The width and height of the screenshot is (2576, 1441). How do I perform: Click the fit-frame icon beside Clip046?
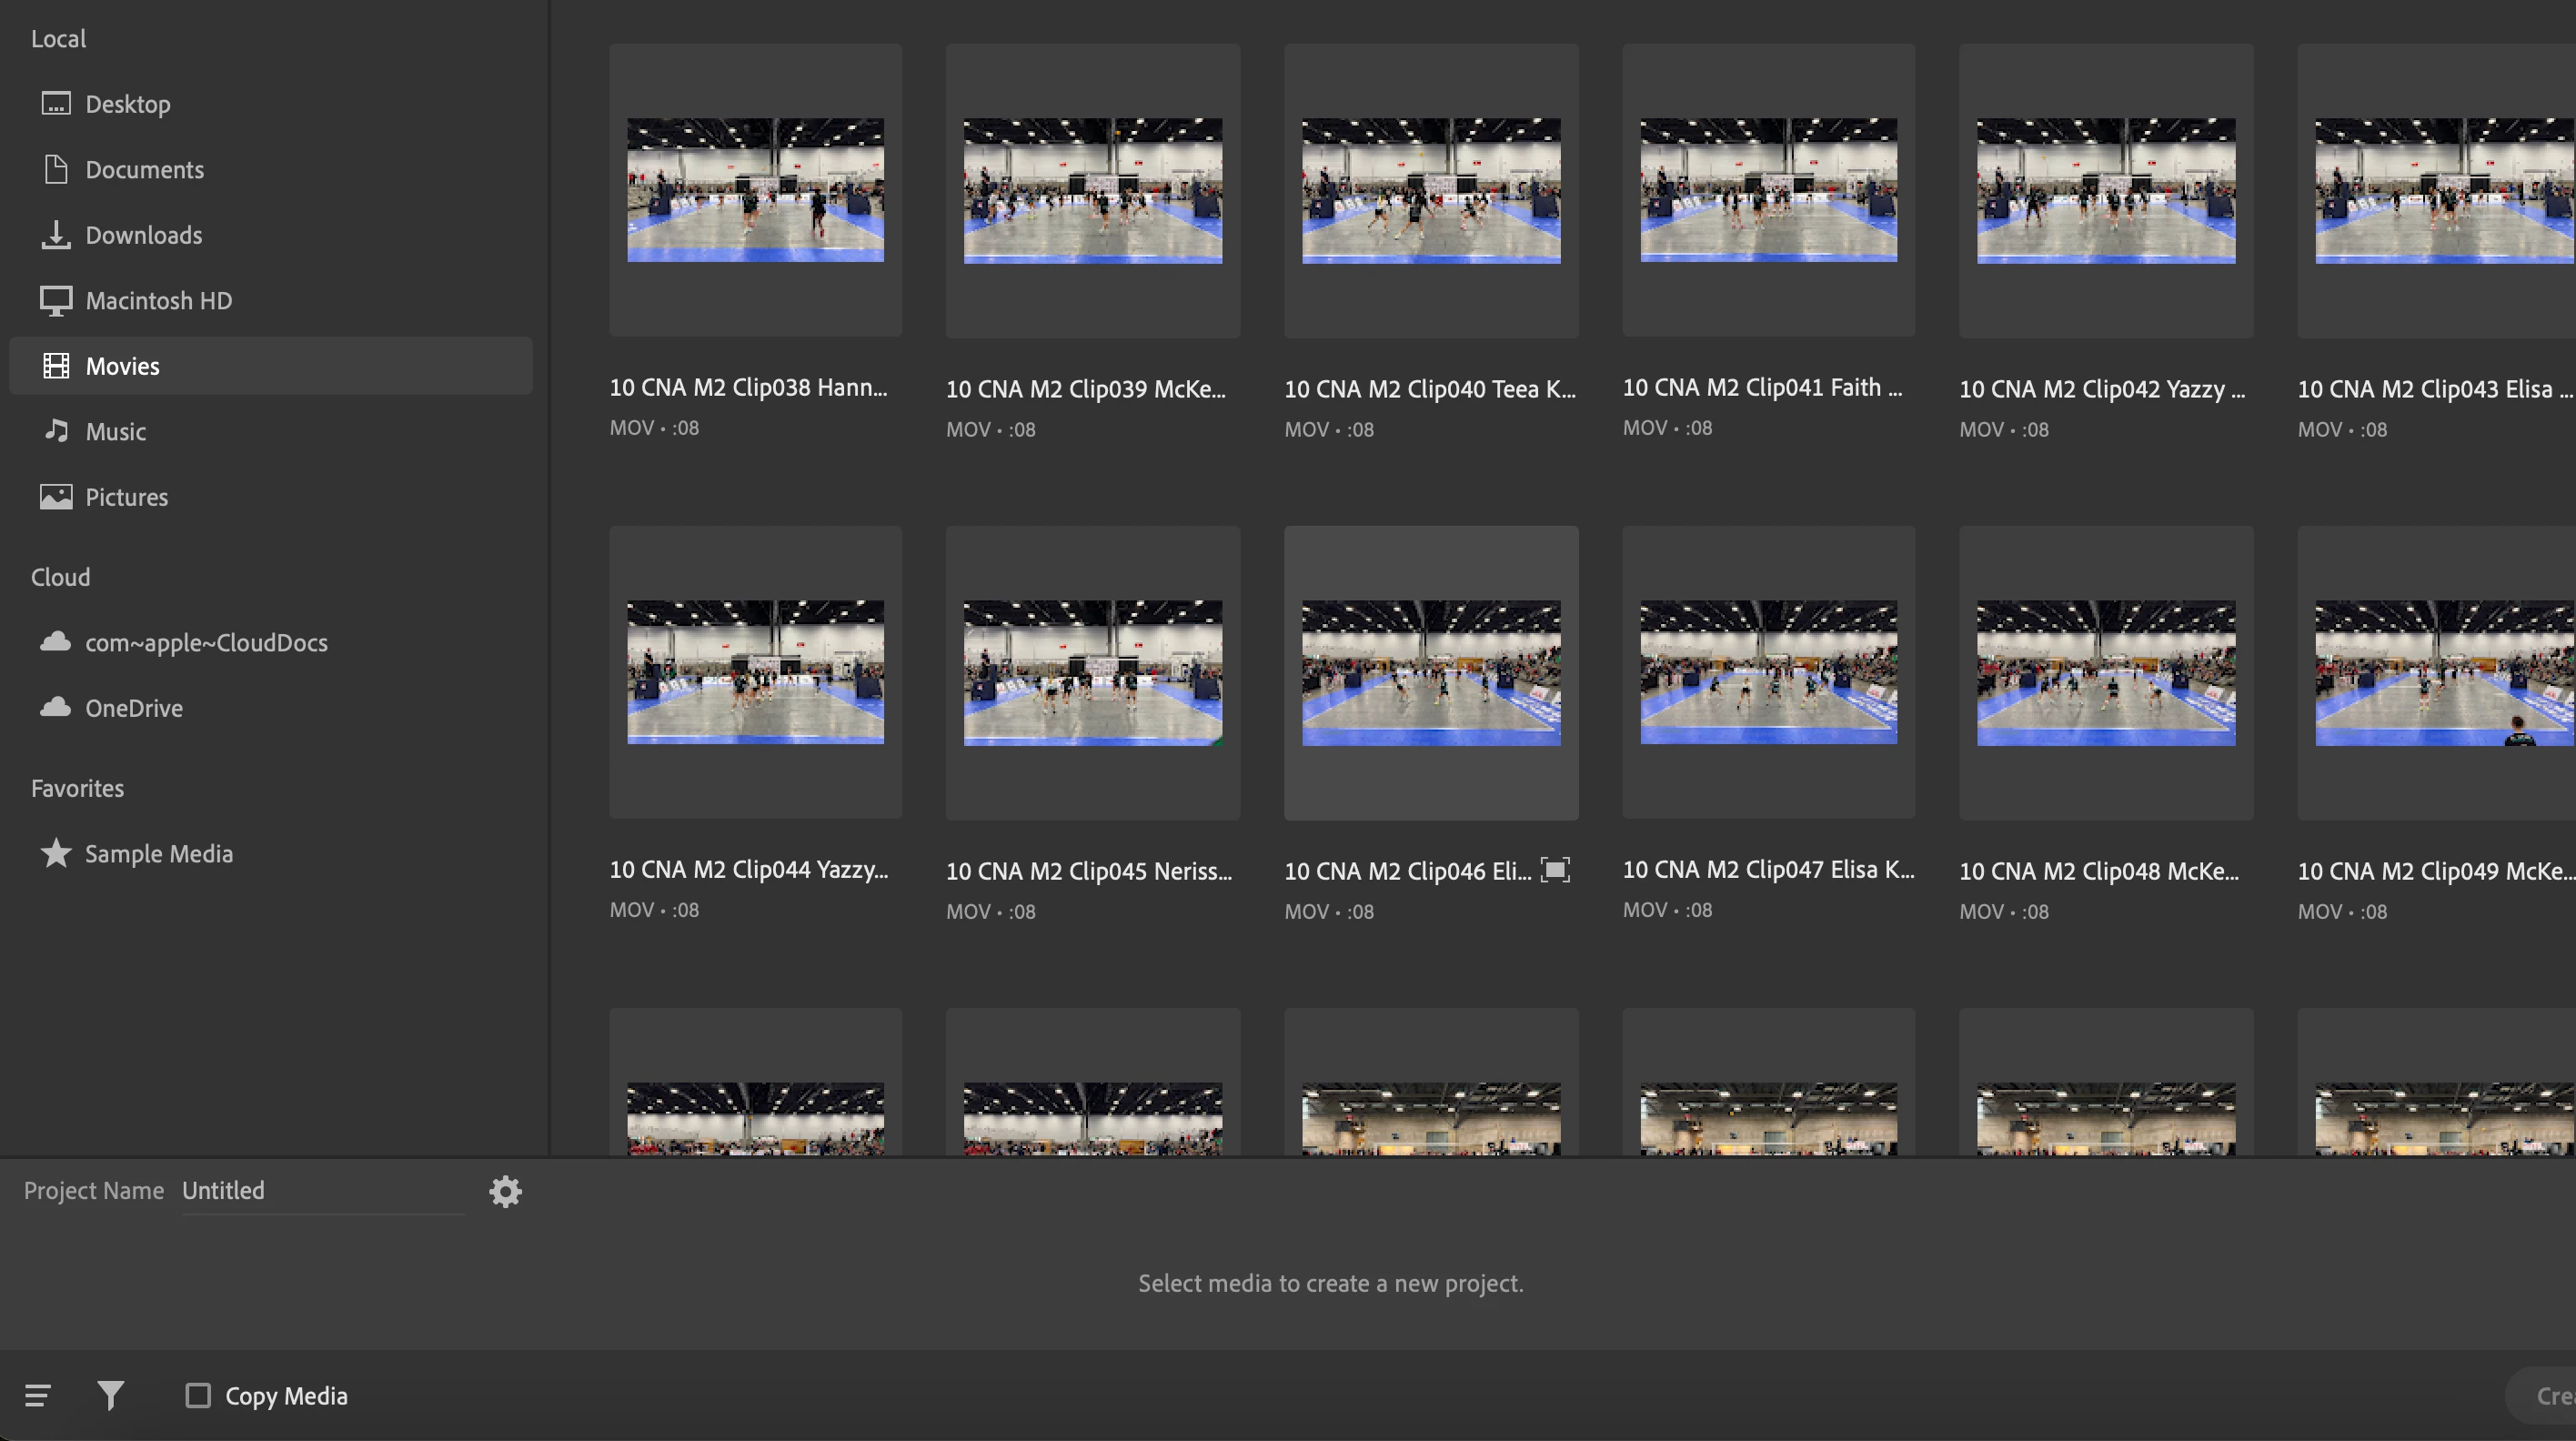point(1555,870)
